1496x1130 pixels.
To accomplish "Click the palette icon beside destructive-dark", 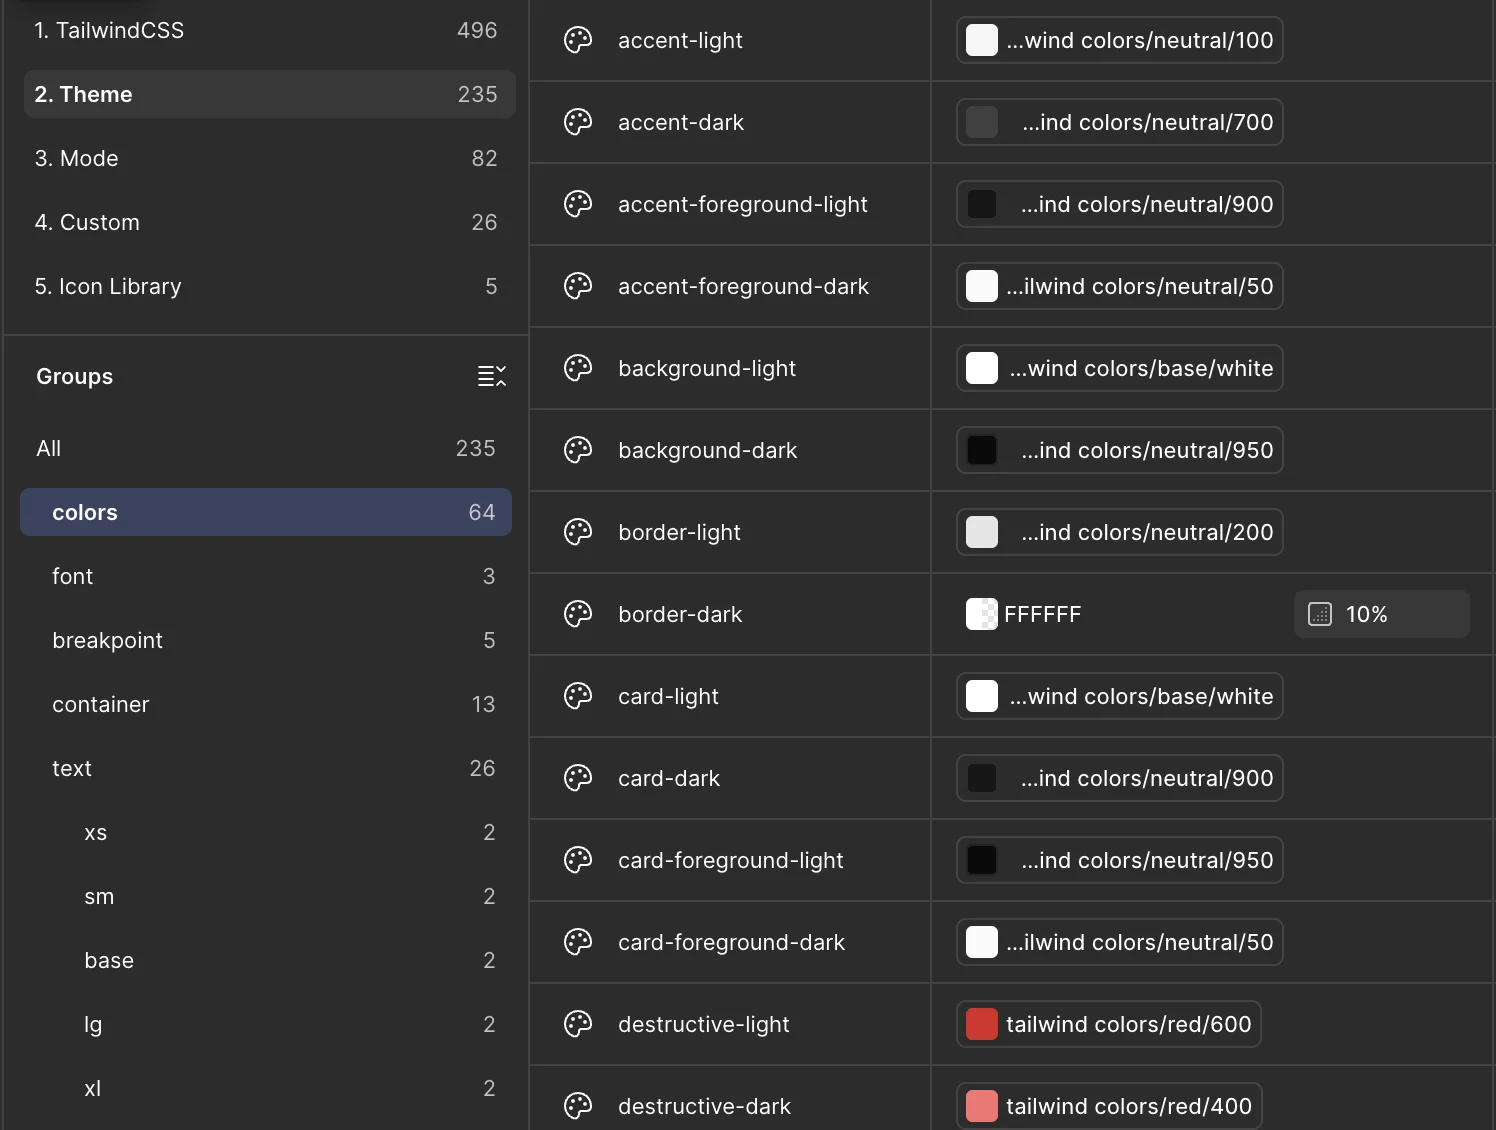I will click(x=578, y=1106).
